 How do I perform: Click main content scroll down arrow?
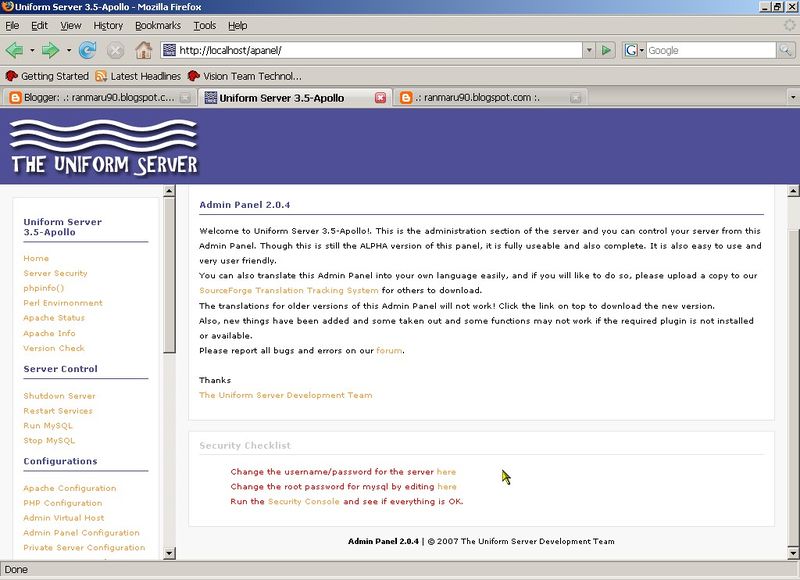(x=793, y=553)
